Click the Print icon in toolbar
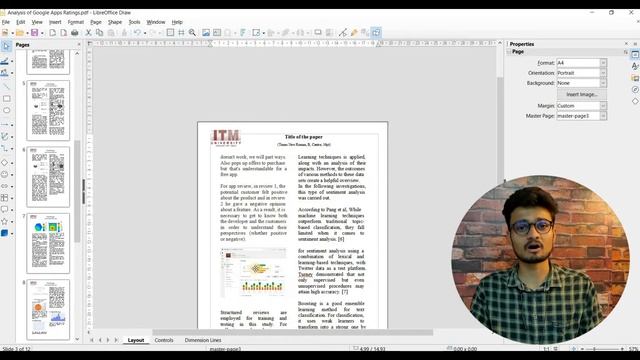This screenshot has width=640, height=360. [x=75, y=33]
